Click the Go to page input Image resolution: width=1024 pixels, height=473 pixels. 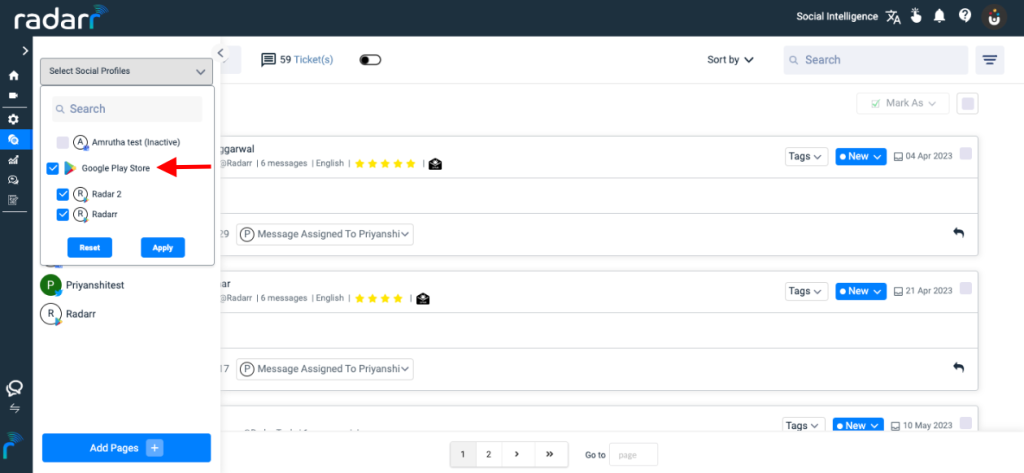pyautogui.click(x=633, y=454)
